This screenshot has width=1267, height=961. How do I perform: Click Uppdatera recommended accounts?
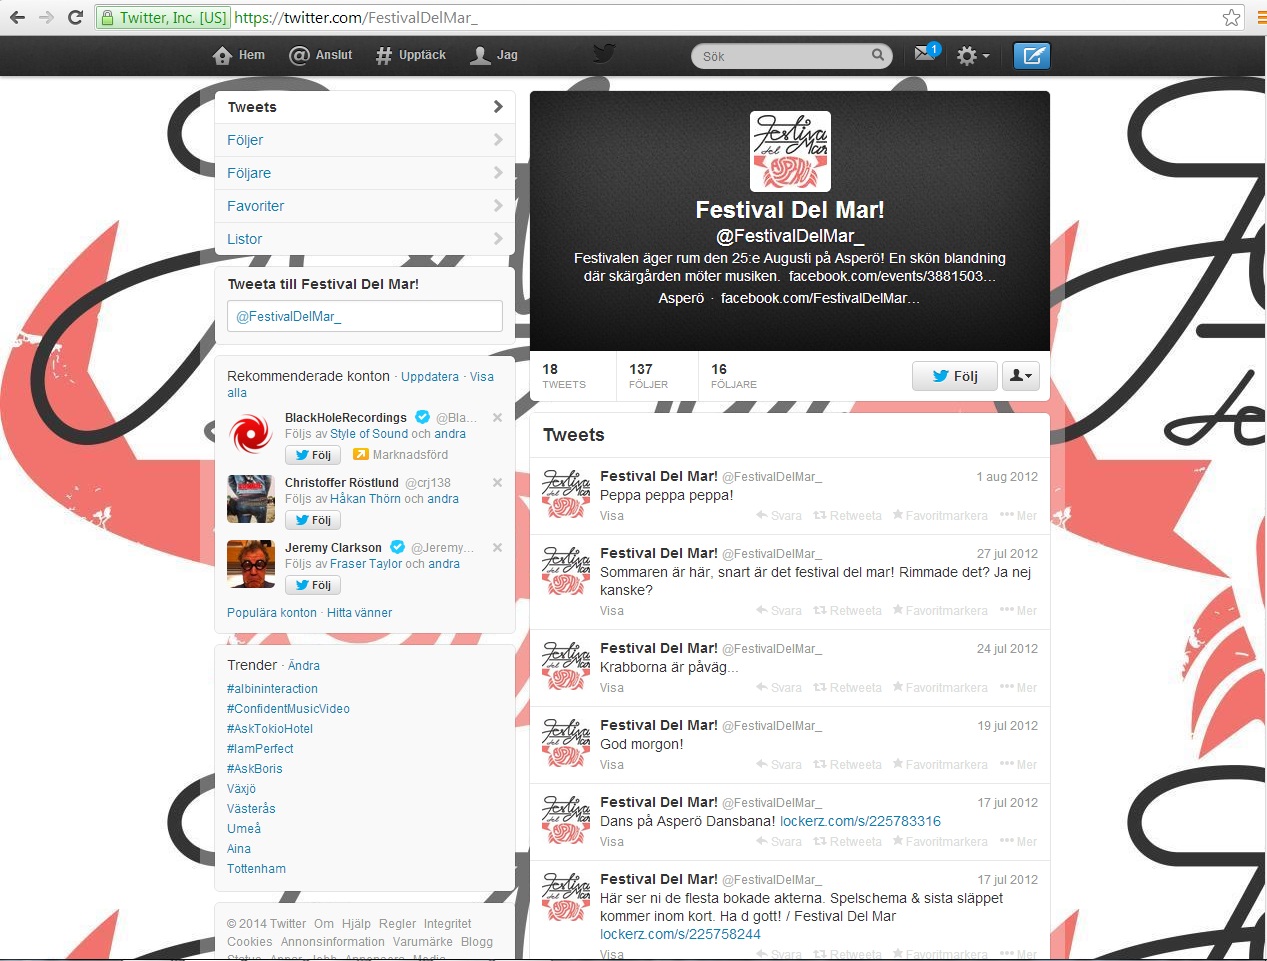point(430,377)
